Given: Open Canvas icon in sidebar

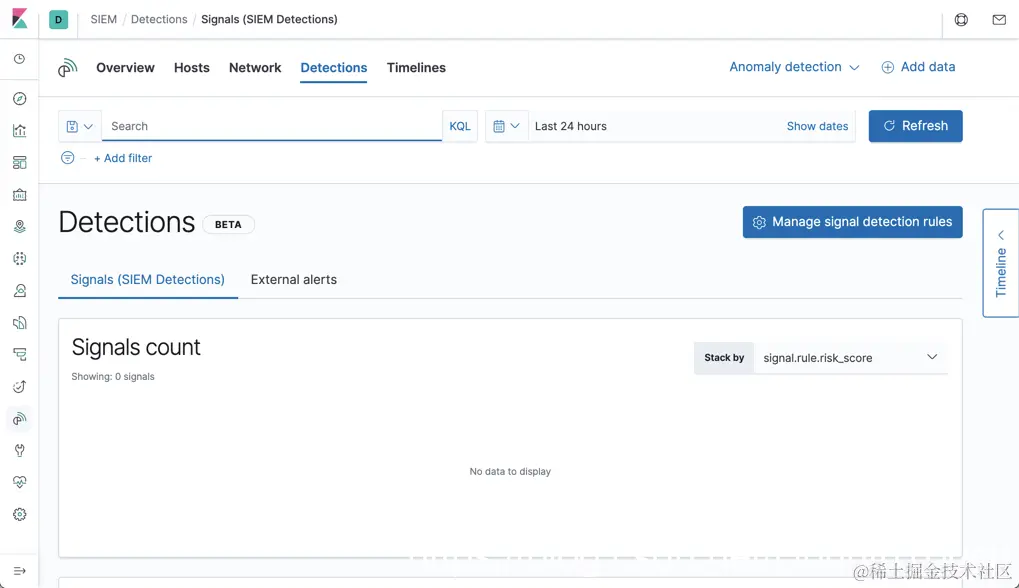Looking at the screenshot, I should pos(19,194).
